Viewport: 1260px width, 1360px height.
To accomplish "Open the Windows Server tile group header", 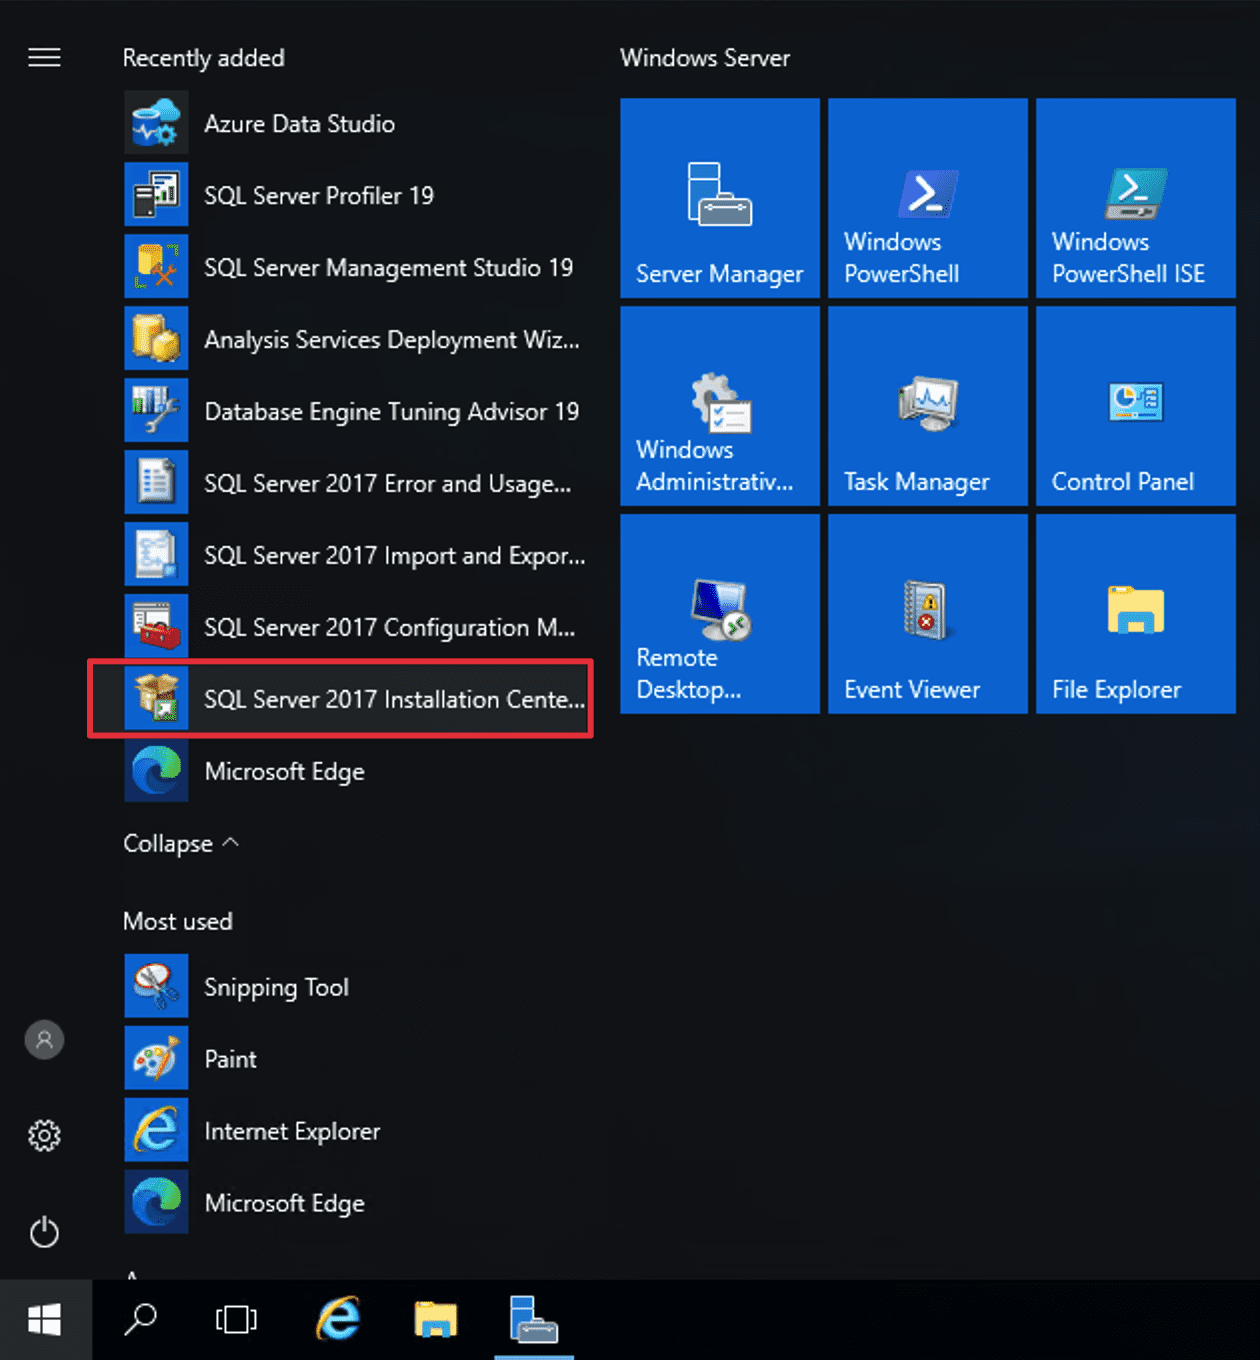I will click(704, 58).
